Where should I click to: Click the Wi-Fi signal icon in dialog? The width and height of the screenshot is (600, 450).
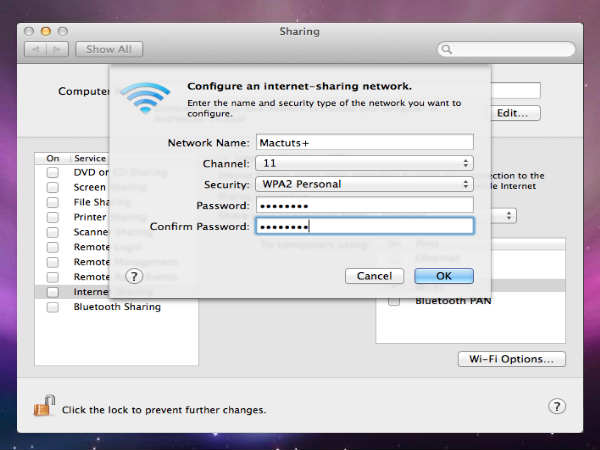coord(146,97)
